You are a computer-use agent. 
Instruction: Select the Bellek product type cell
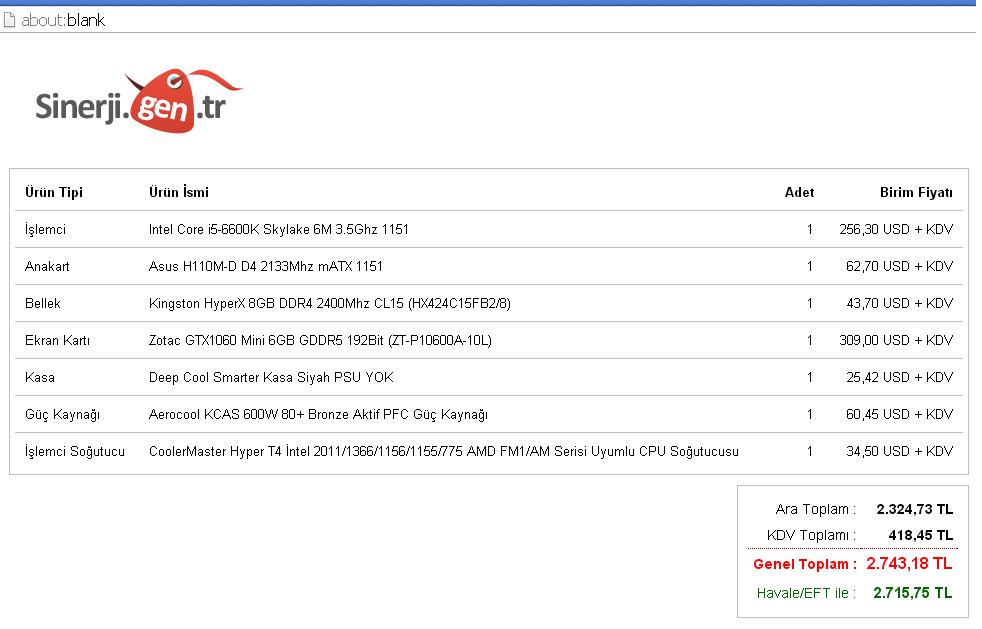tap(43, 303)
